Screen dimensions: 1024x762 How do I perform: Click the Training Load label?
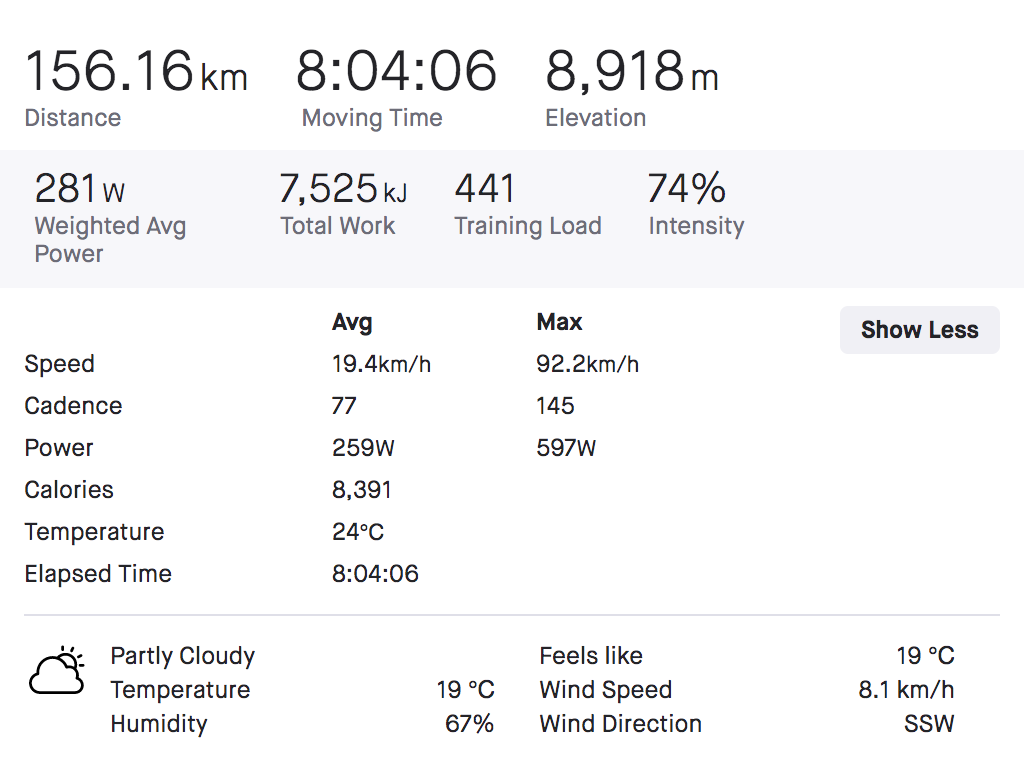point(528,226)
